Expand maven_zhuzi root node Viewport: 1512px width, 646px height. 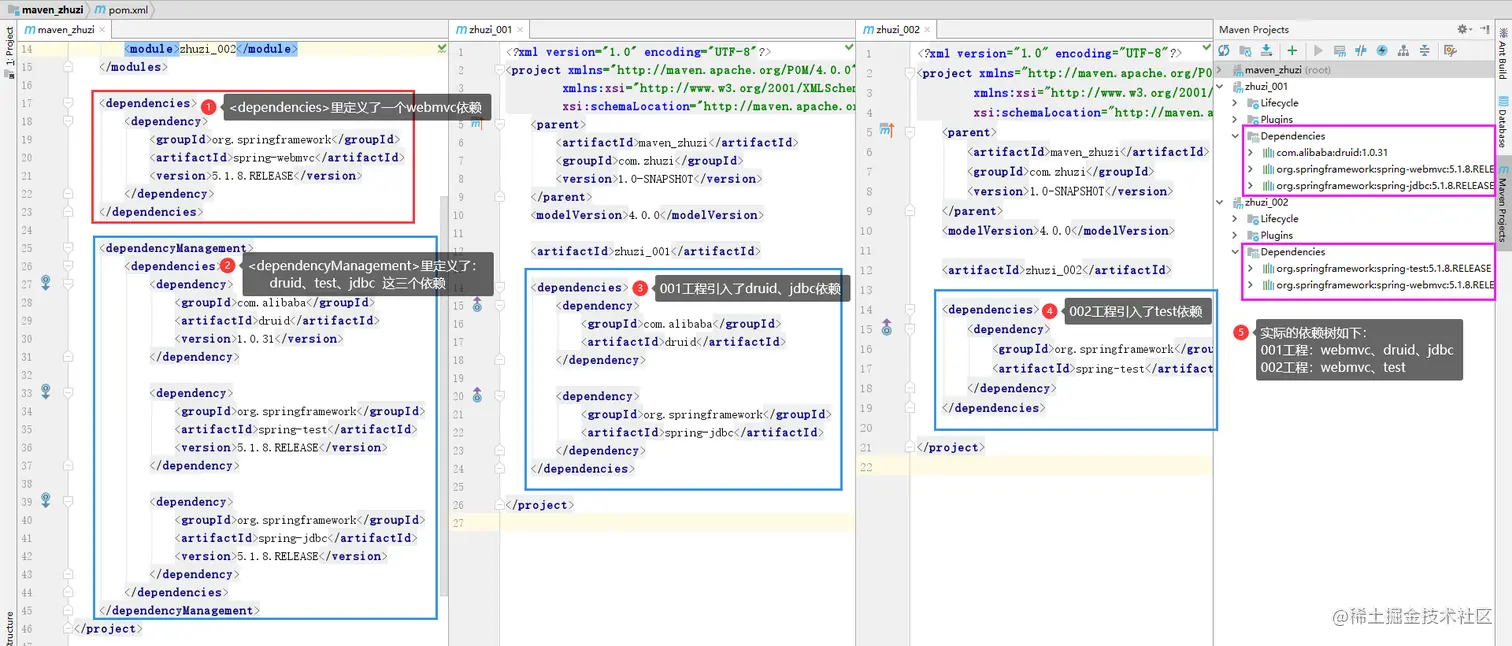click(x=1218, y=70)
